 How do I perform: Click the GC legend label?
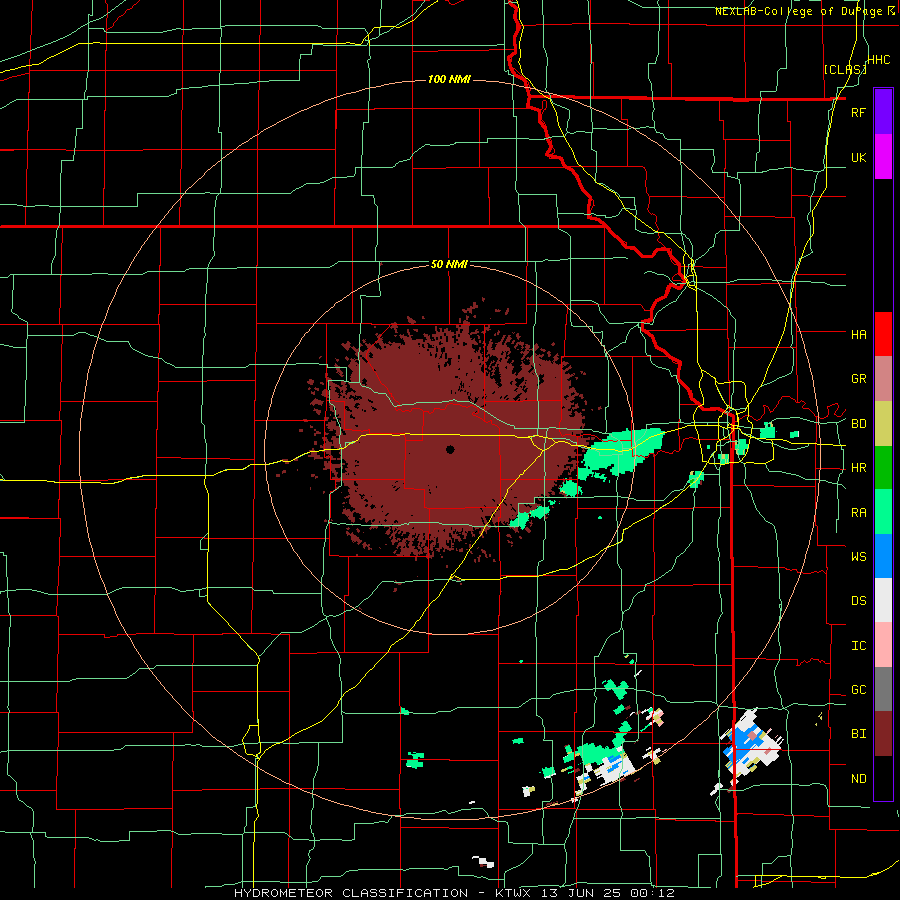pos(858,689)
